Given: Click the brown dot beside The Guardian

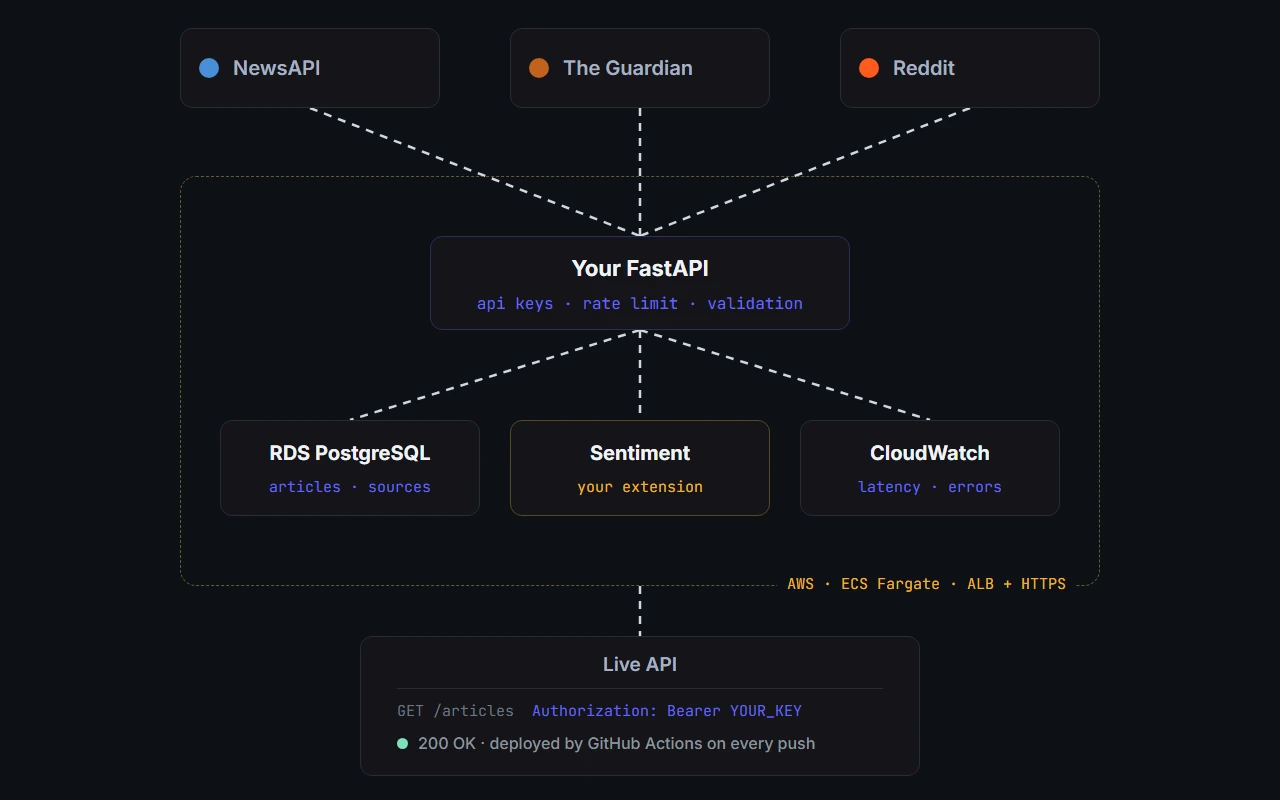Looking at the screenshot, I should click(539, 68).
